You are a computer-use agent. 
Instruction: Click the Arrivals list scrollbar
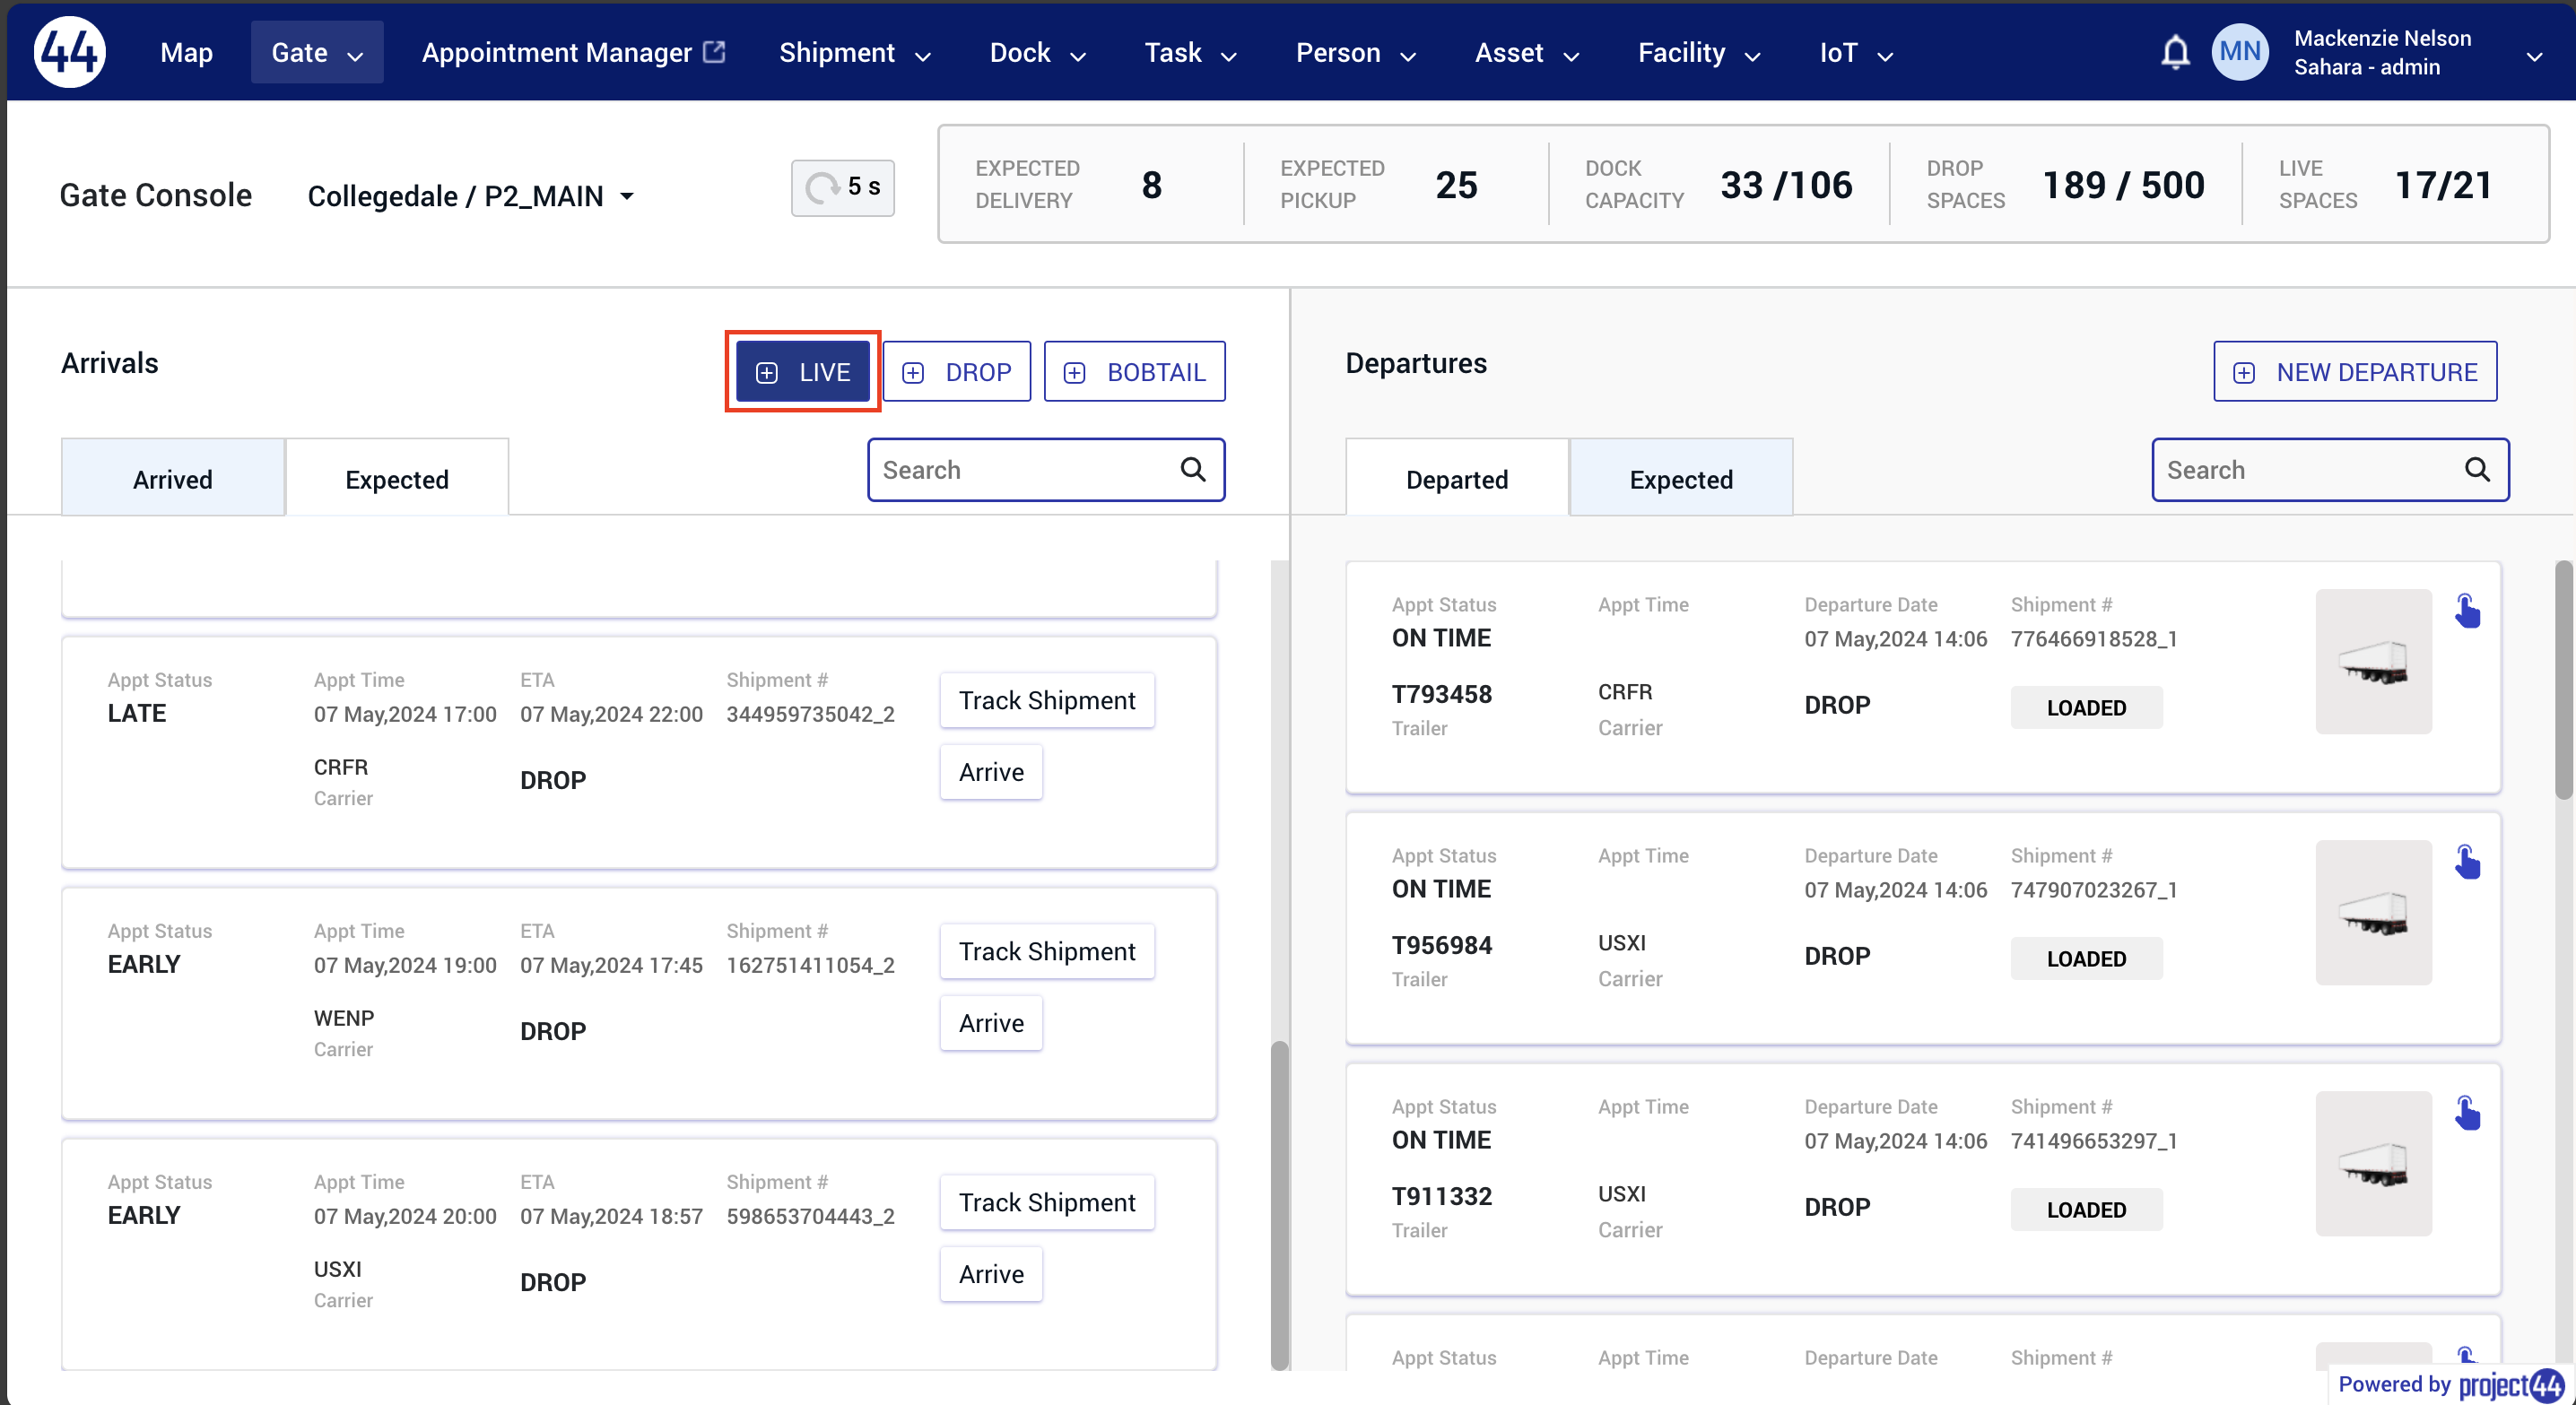click(x=1279, y=1205)
